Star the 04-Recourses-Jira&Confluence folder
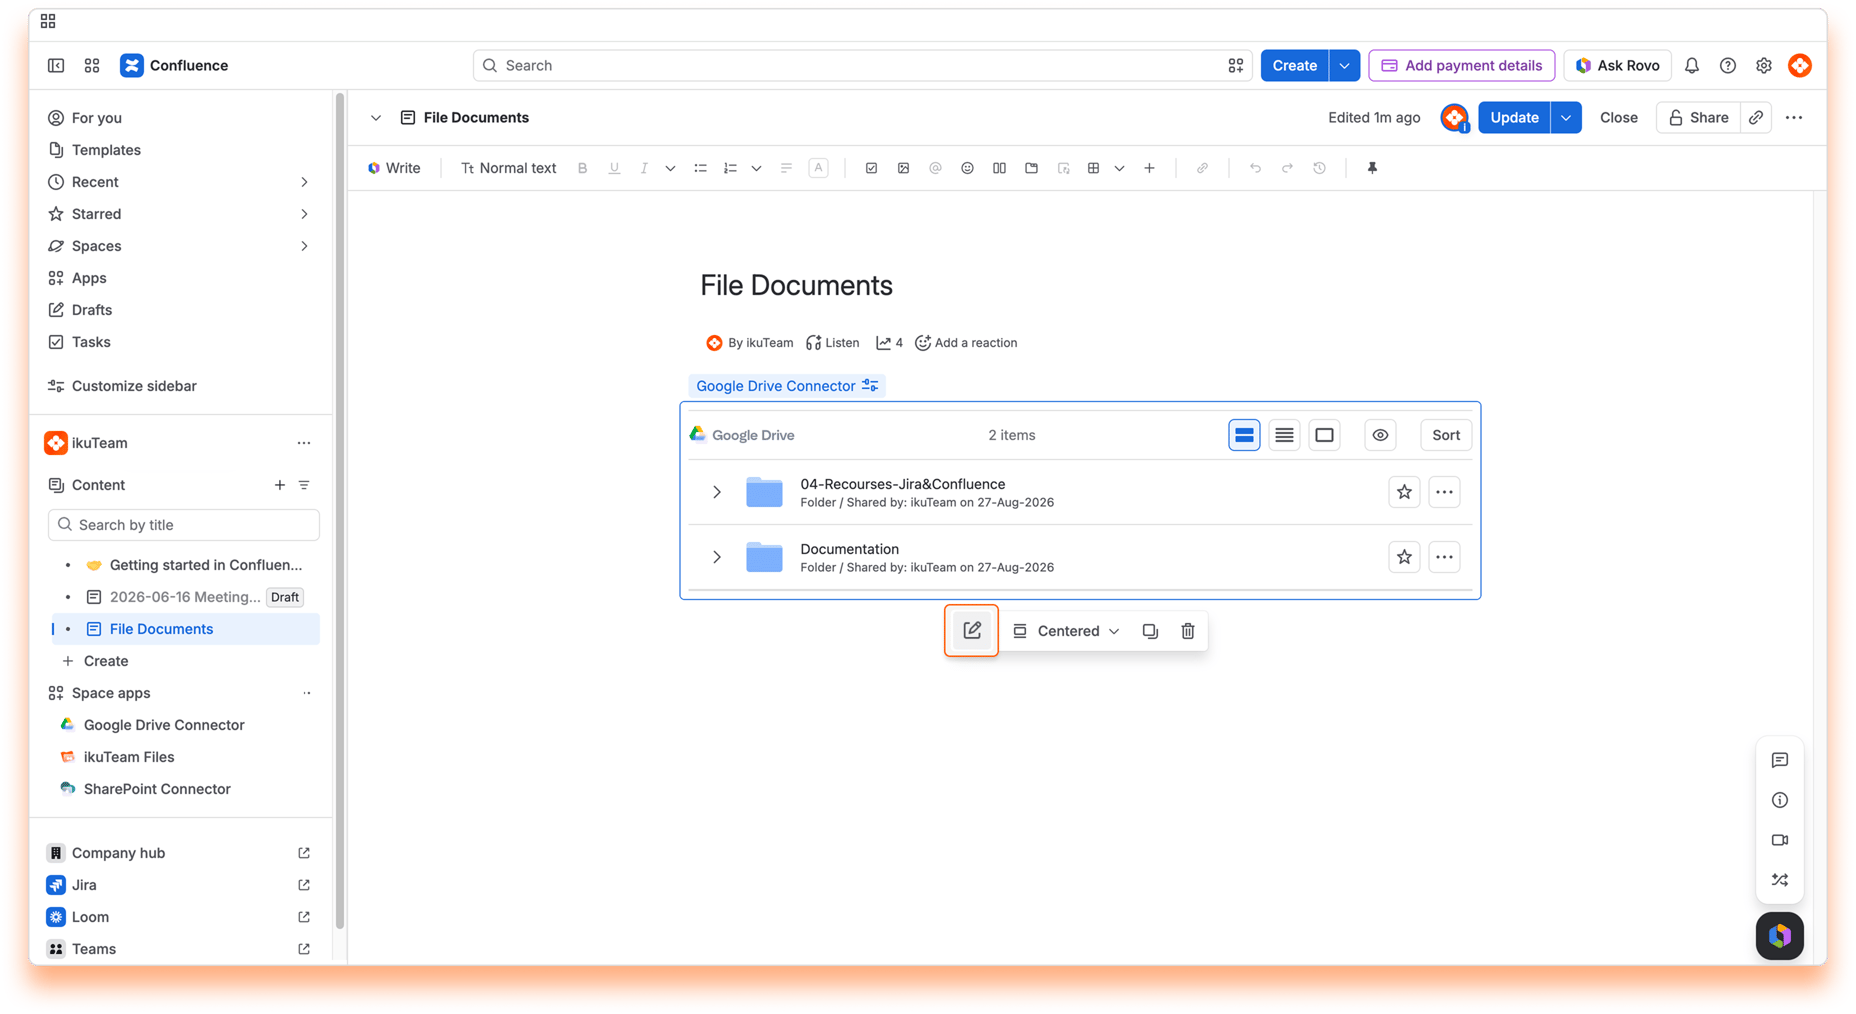 [1404, 492]
